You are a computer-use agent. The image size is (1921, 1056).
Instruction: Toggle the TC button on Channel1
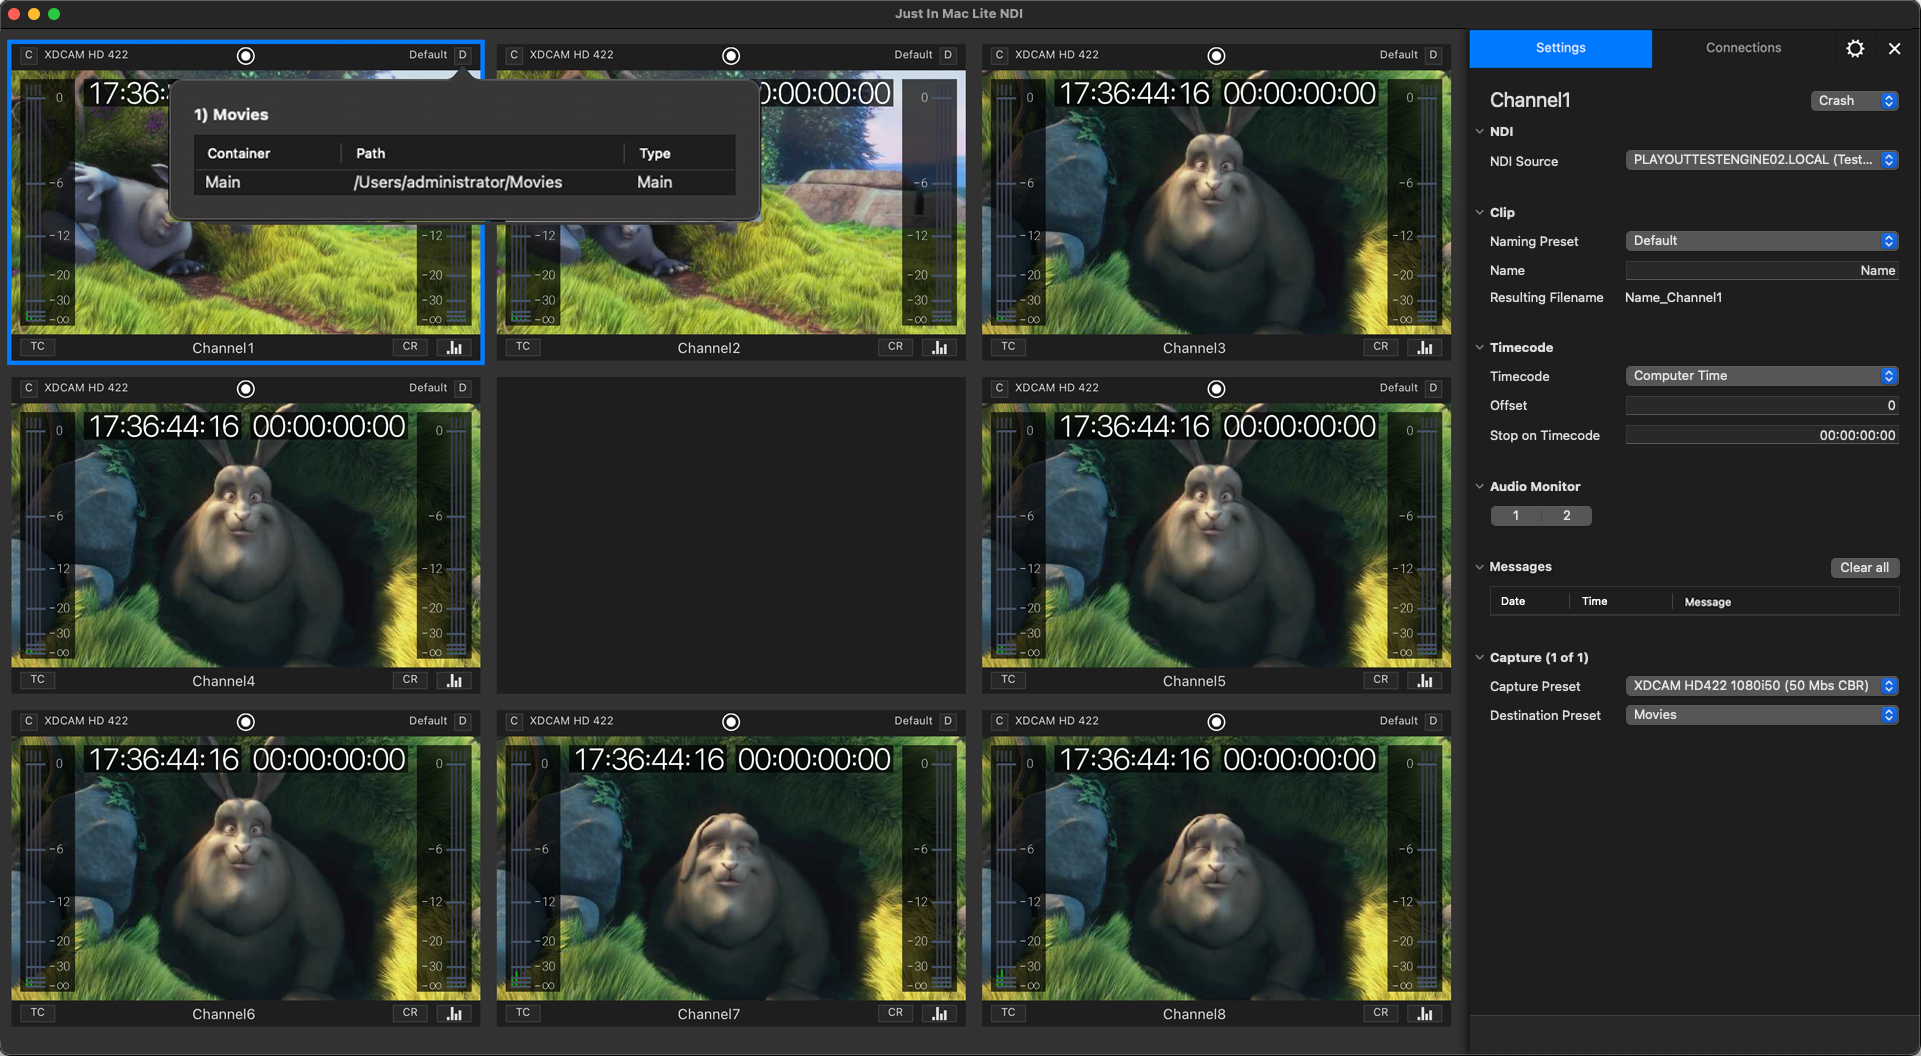click(x=38, y=346)
